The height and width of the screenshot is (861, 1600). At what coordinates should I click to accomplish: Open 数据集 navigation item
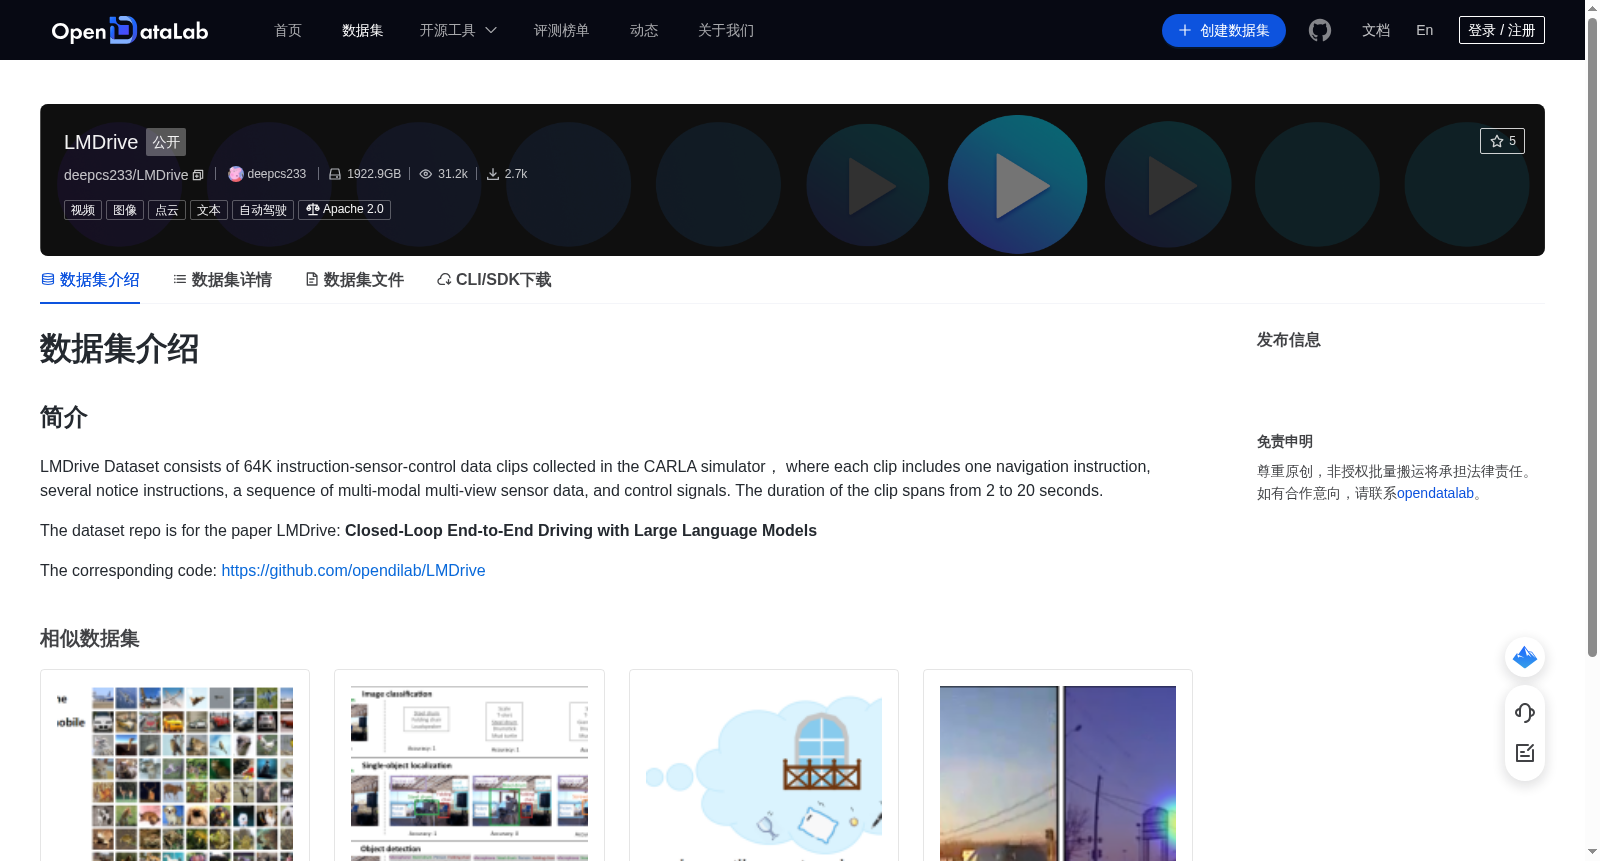[x=362, y=30]
